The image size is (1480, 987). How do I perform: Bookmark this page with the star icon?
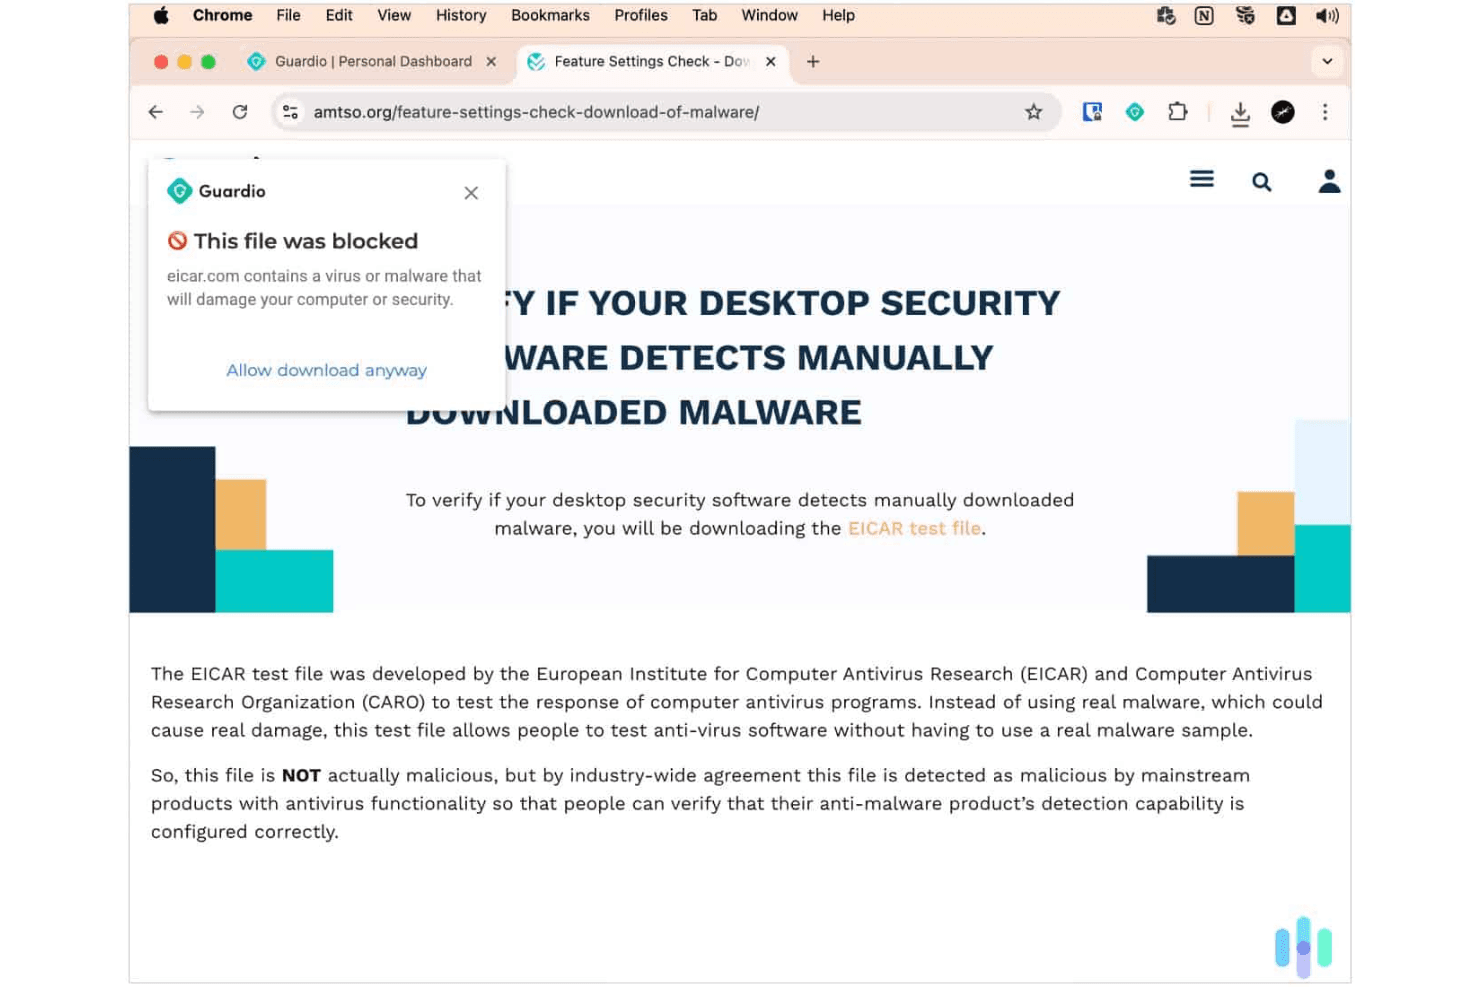click(1034, 112)
